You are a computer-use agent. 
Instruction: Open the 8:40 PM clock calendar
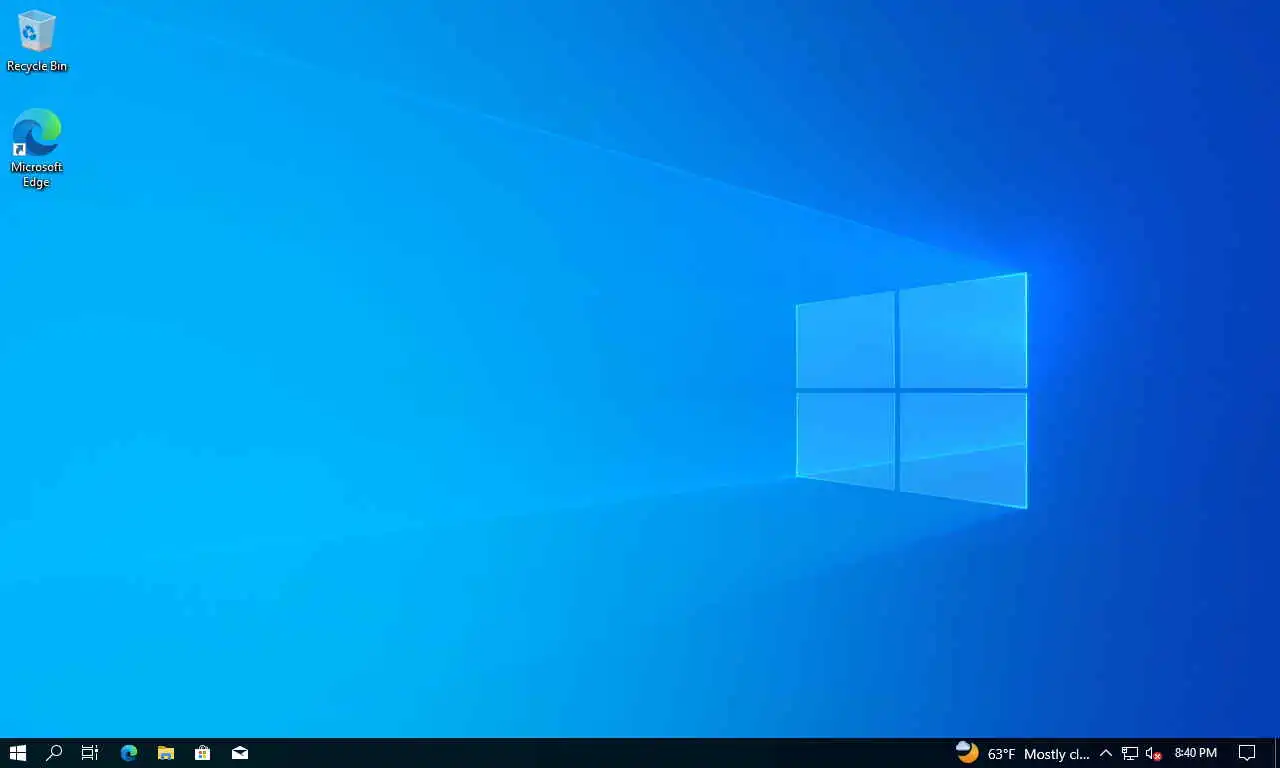point(1196,753)
